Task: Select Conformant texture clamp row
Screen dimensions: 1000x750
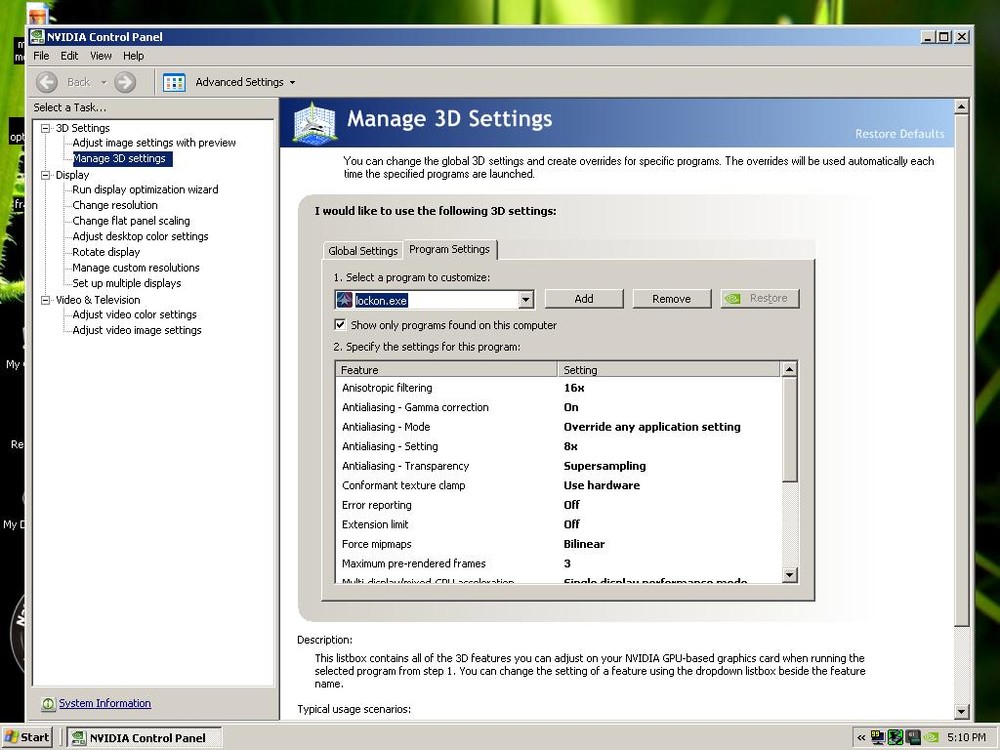Action: [x=558, y=485]
